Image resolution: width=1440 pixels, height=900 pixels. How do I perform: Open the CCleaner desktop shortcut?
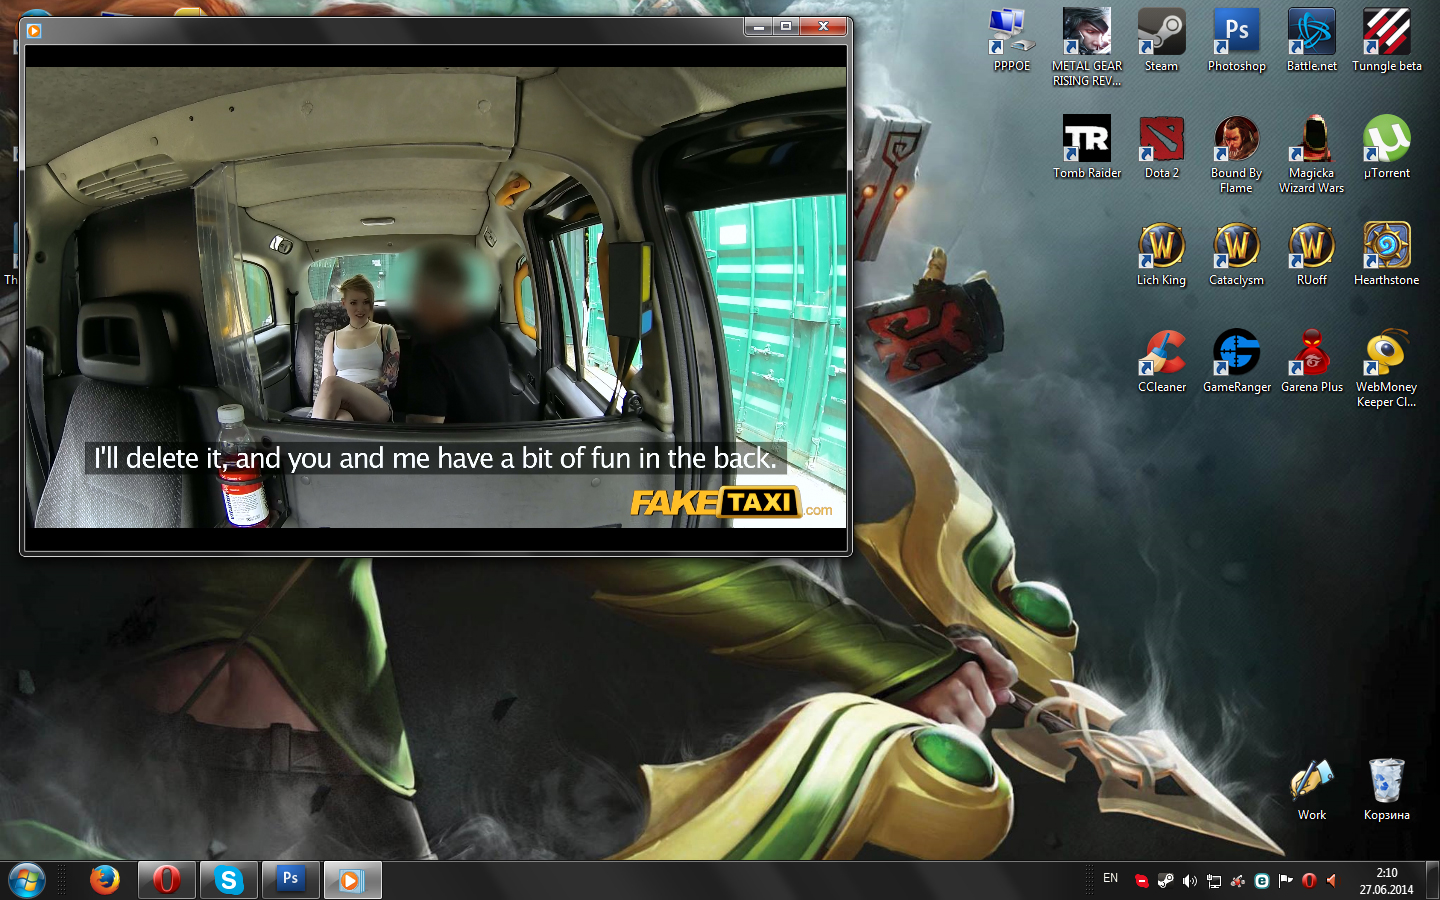pyautogui.click(x=1161, y=361)
